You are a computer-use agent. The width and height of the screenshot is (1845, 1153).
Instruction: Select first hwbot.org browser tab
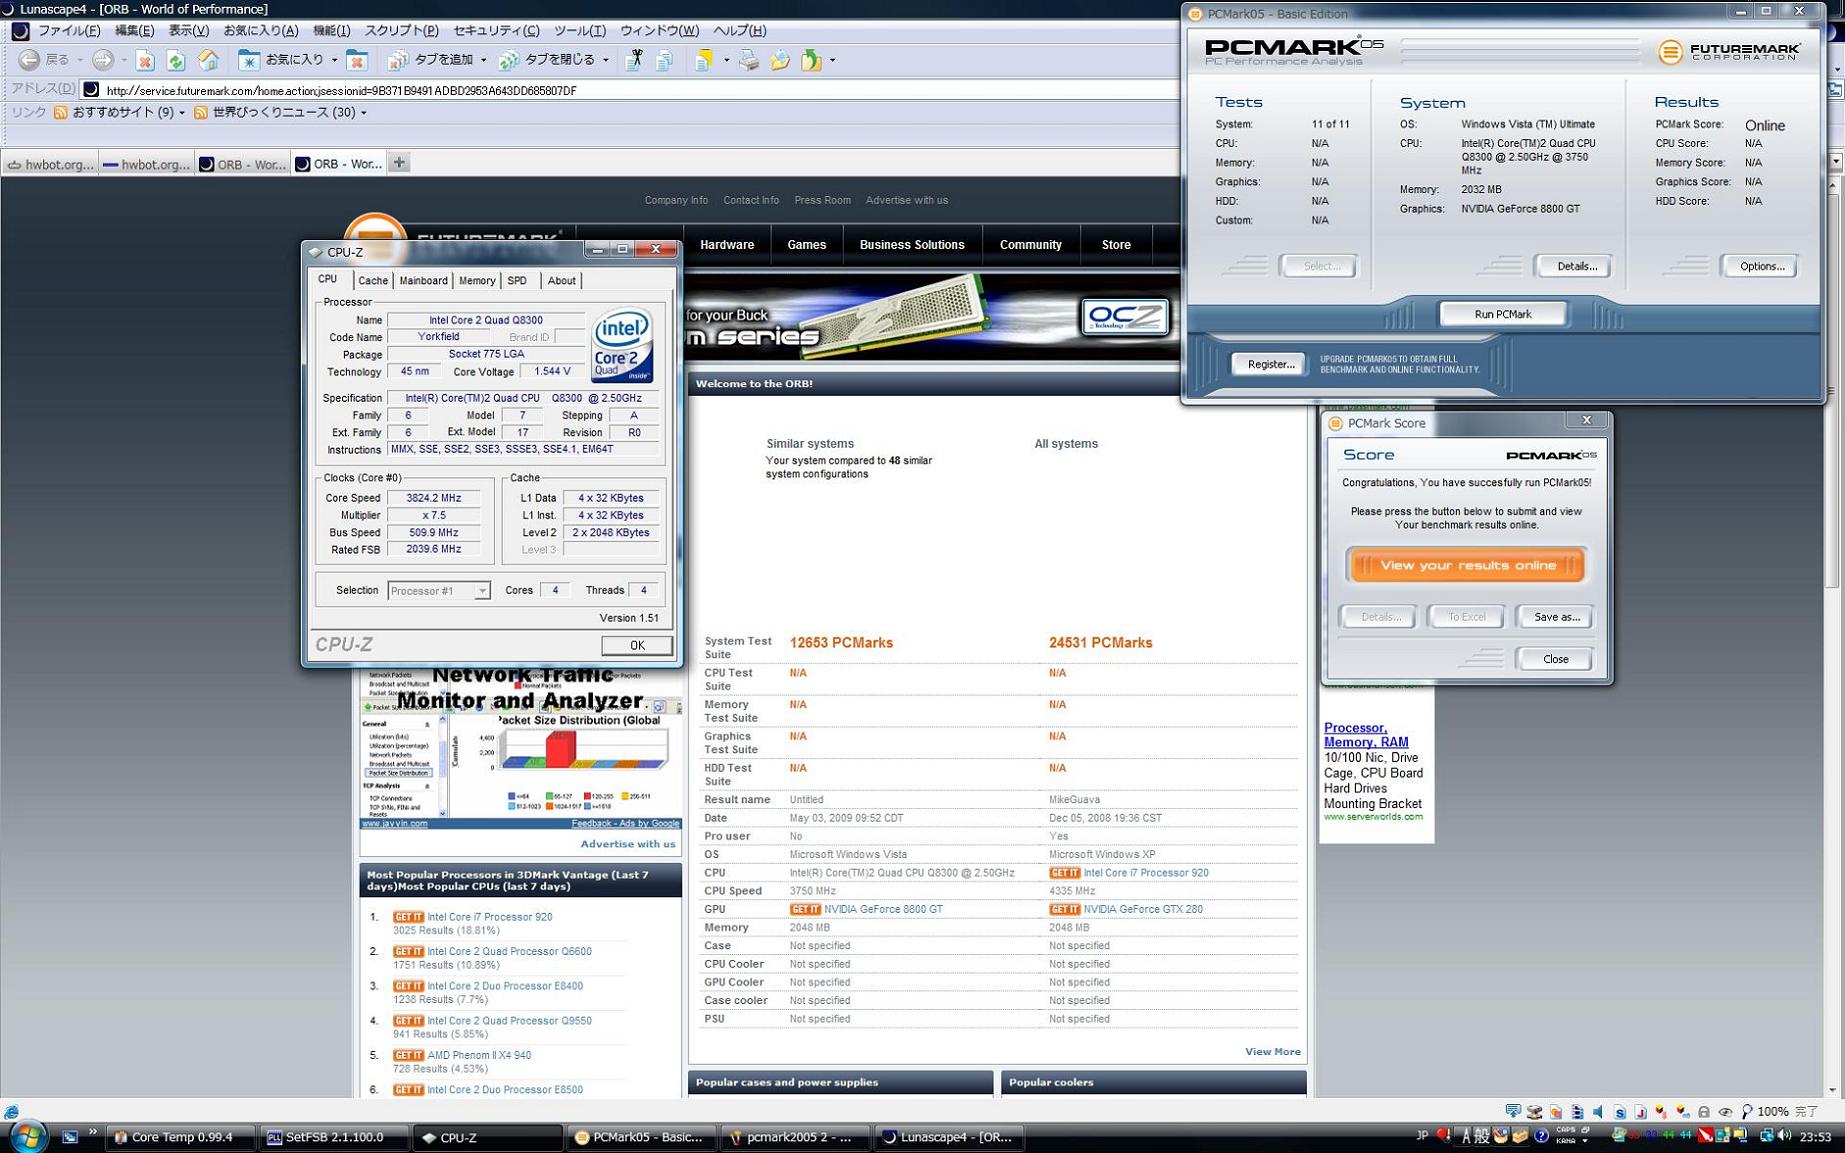[x=49, y=164]
